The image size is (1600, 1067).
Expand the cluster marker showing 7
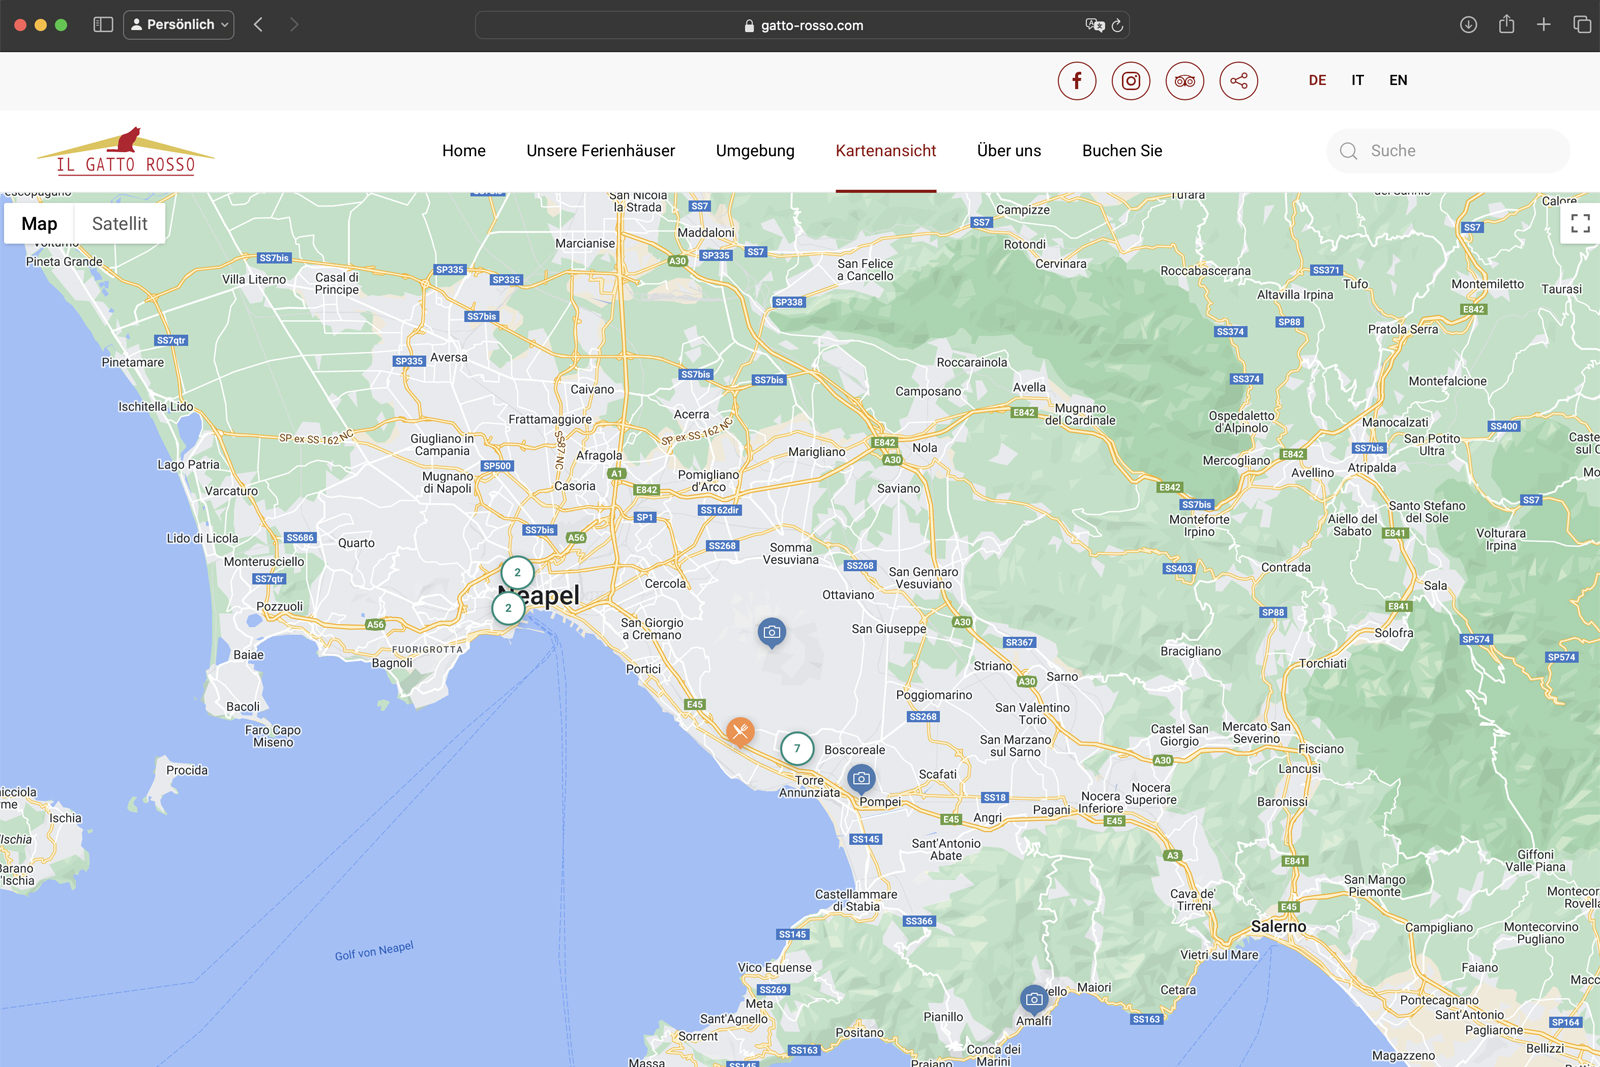pyautogui.click(x=797, y=748)
